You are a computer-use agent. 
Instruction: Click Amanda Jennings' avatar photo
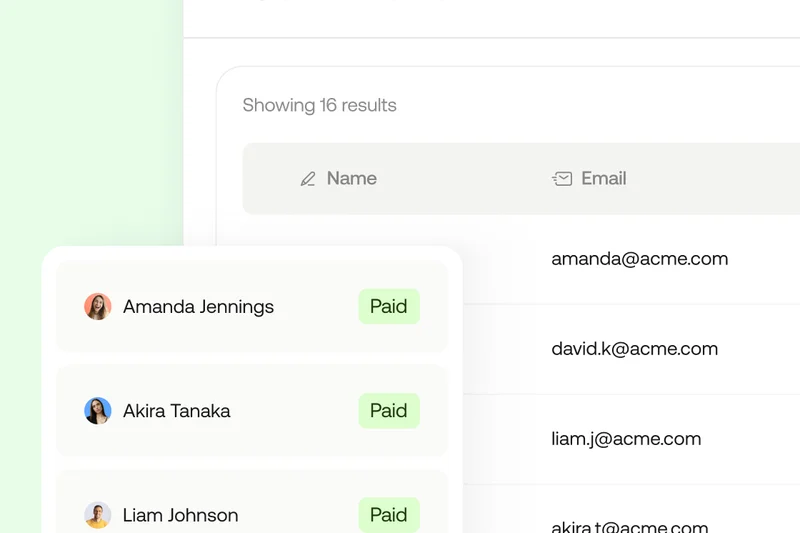[x=98, y=307]
